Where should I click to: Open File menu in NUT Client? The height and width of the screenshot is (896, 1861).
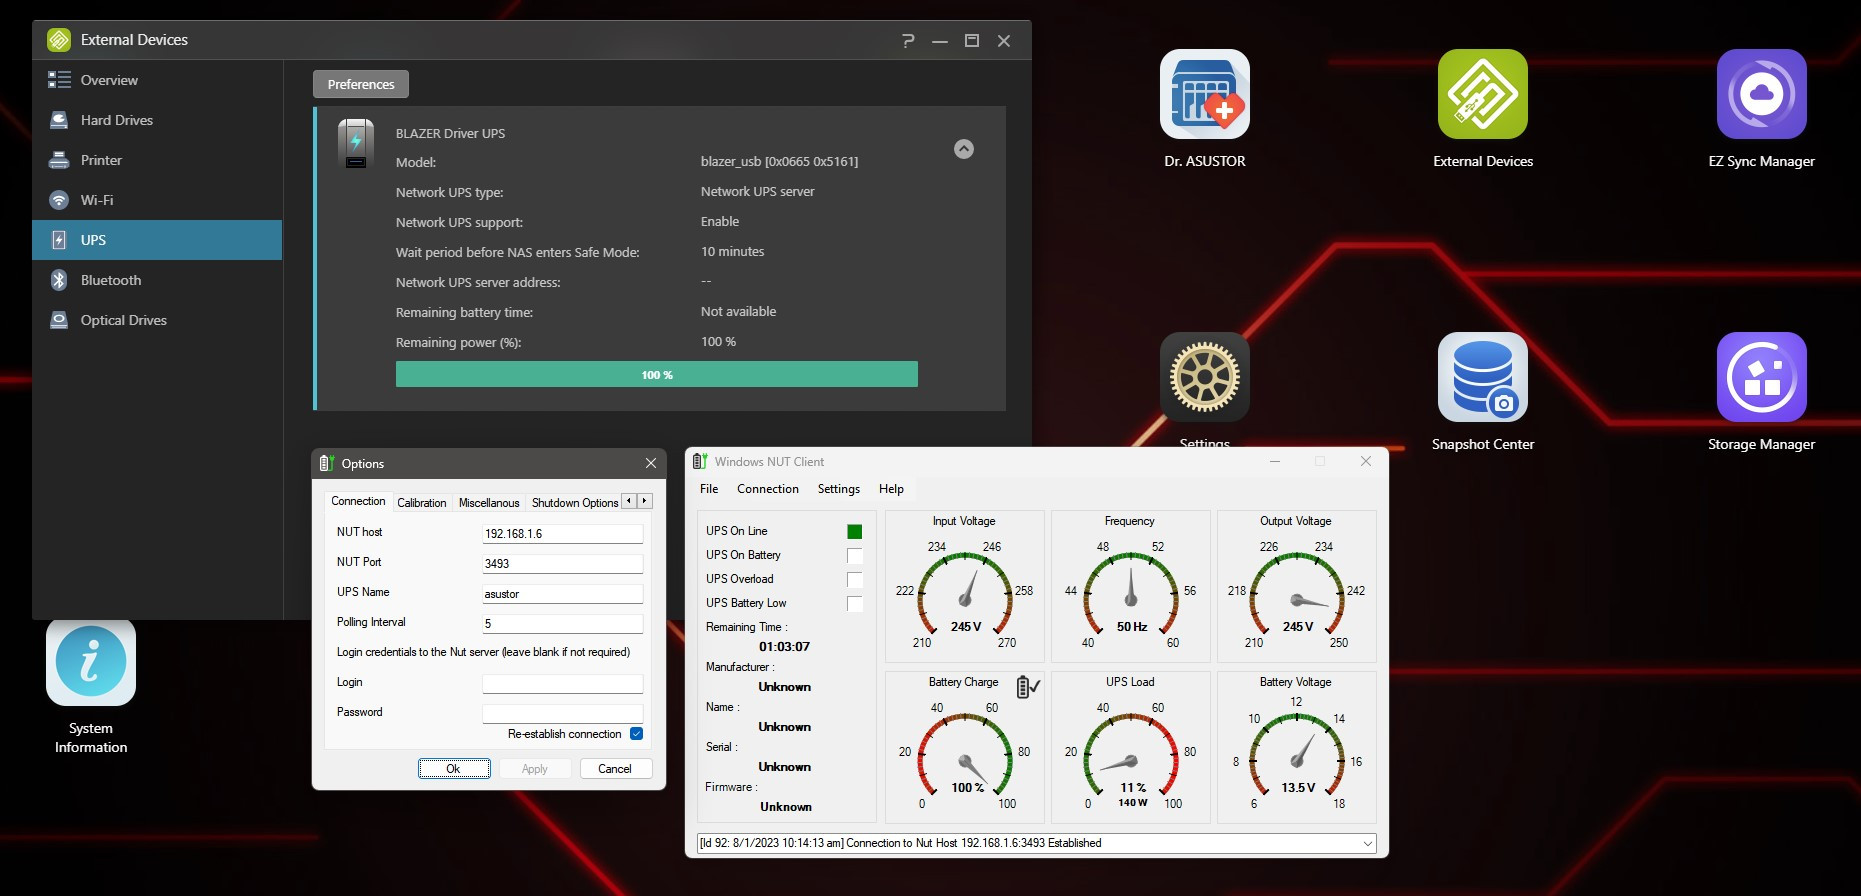(709, 489)
